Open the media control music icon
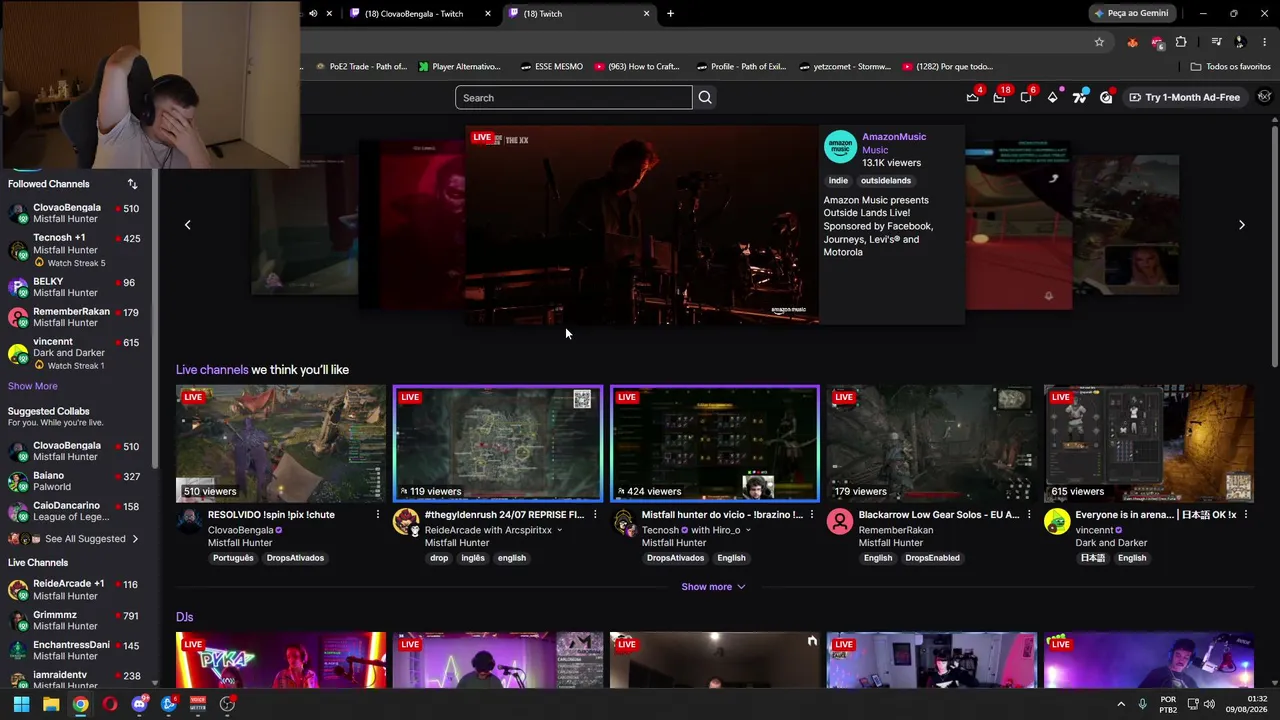The width and height of the screenshot is (1280, 720). pyautogui.click(x=1216, y=42)
